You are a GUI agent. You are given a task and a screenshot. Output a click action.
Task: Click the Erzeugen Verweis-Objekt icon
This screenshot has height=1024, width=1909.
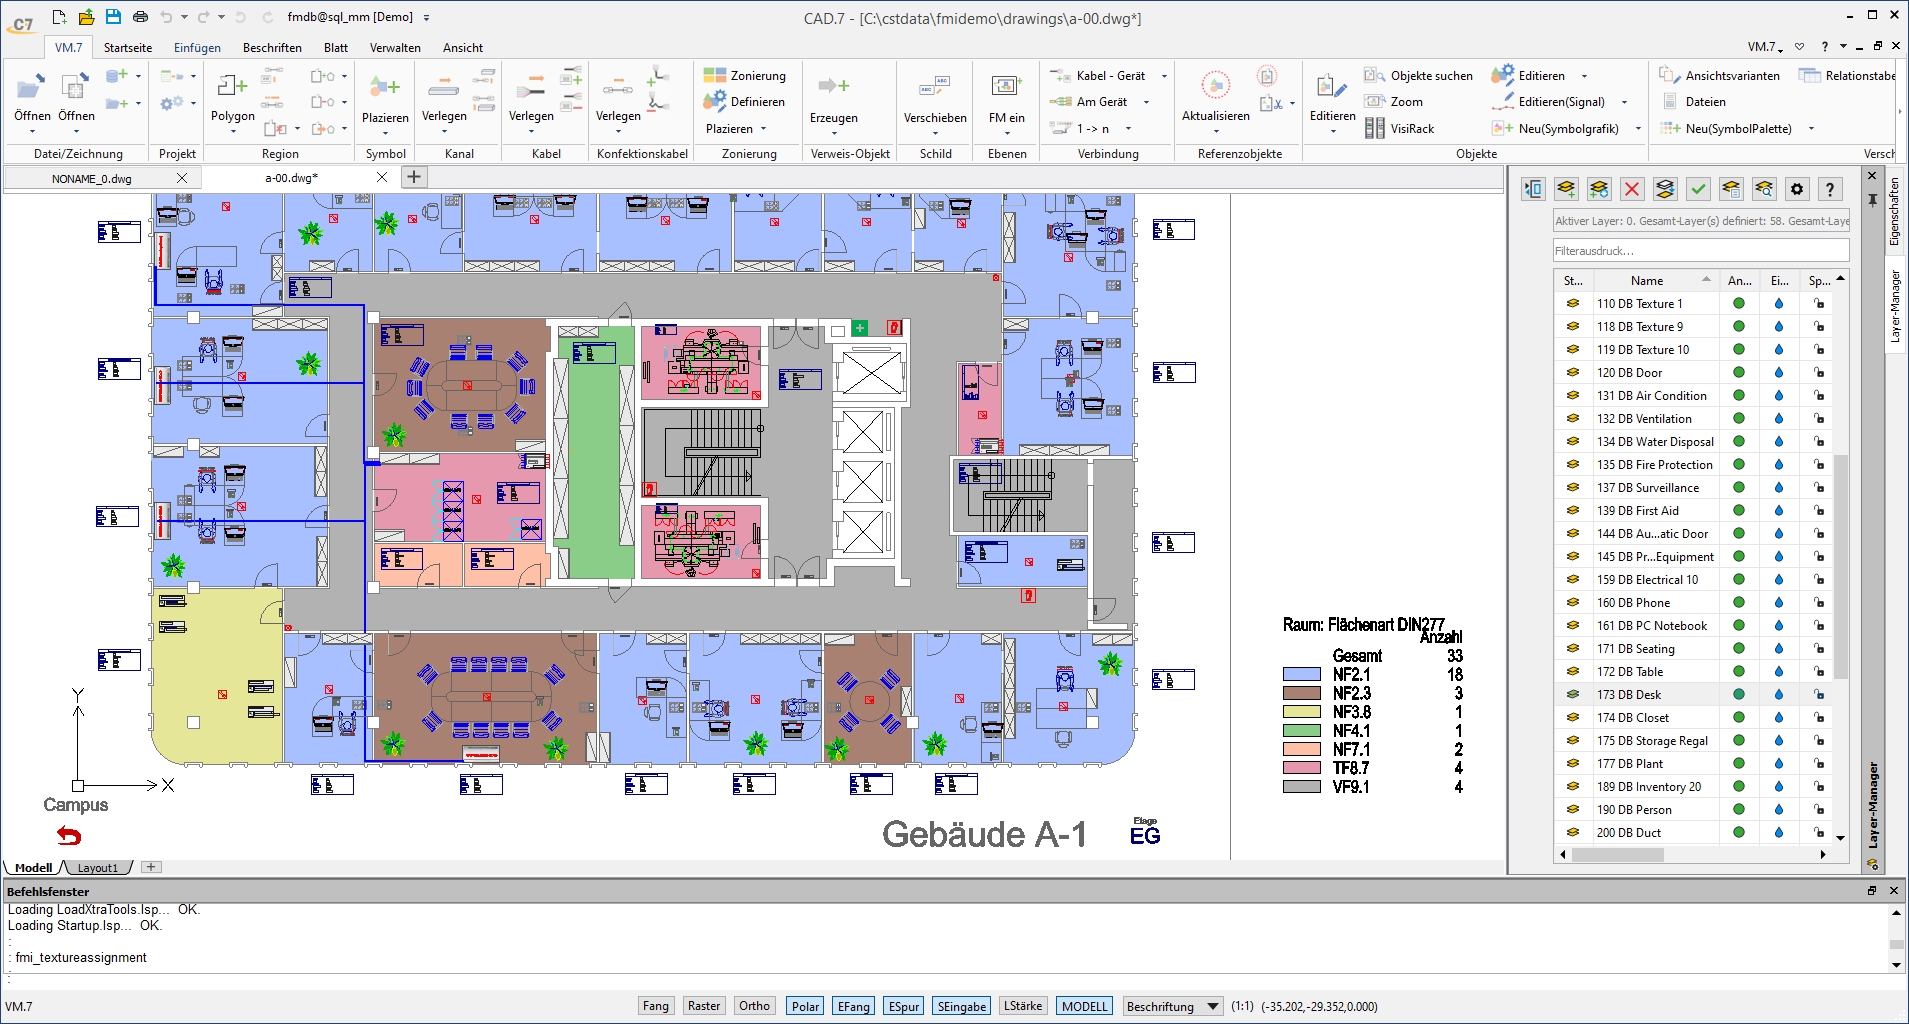[833, 88]
